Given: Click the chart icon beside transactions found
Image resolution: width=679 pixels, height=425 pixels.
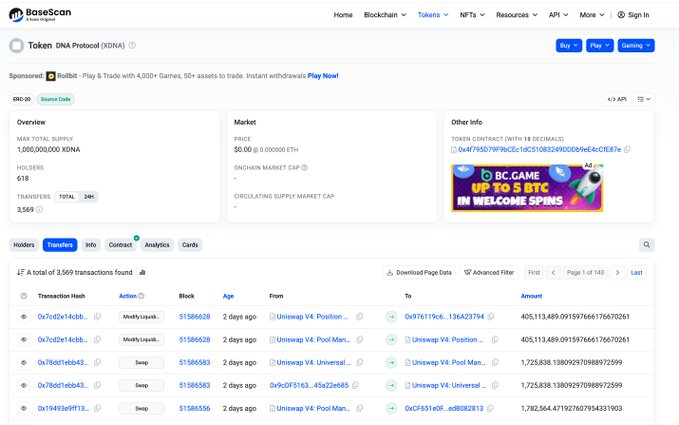Looking at the screenshot, I should [142, 273].
